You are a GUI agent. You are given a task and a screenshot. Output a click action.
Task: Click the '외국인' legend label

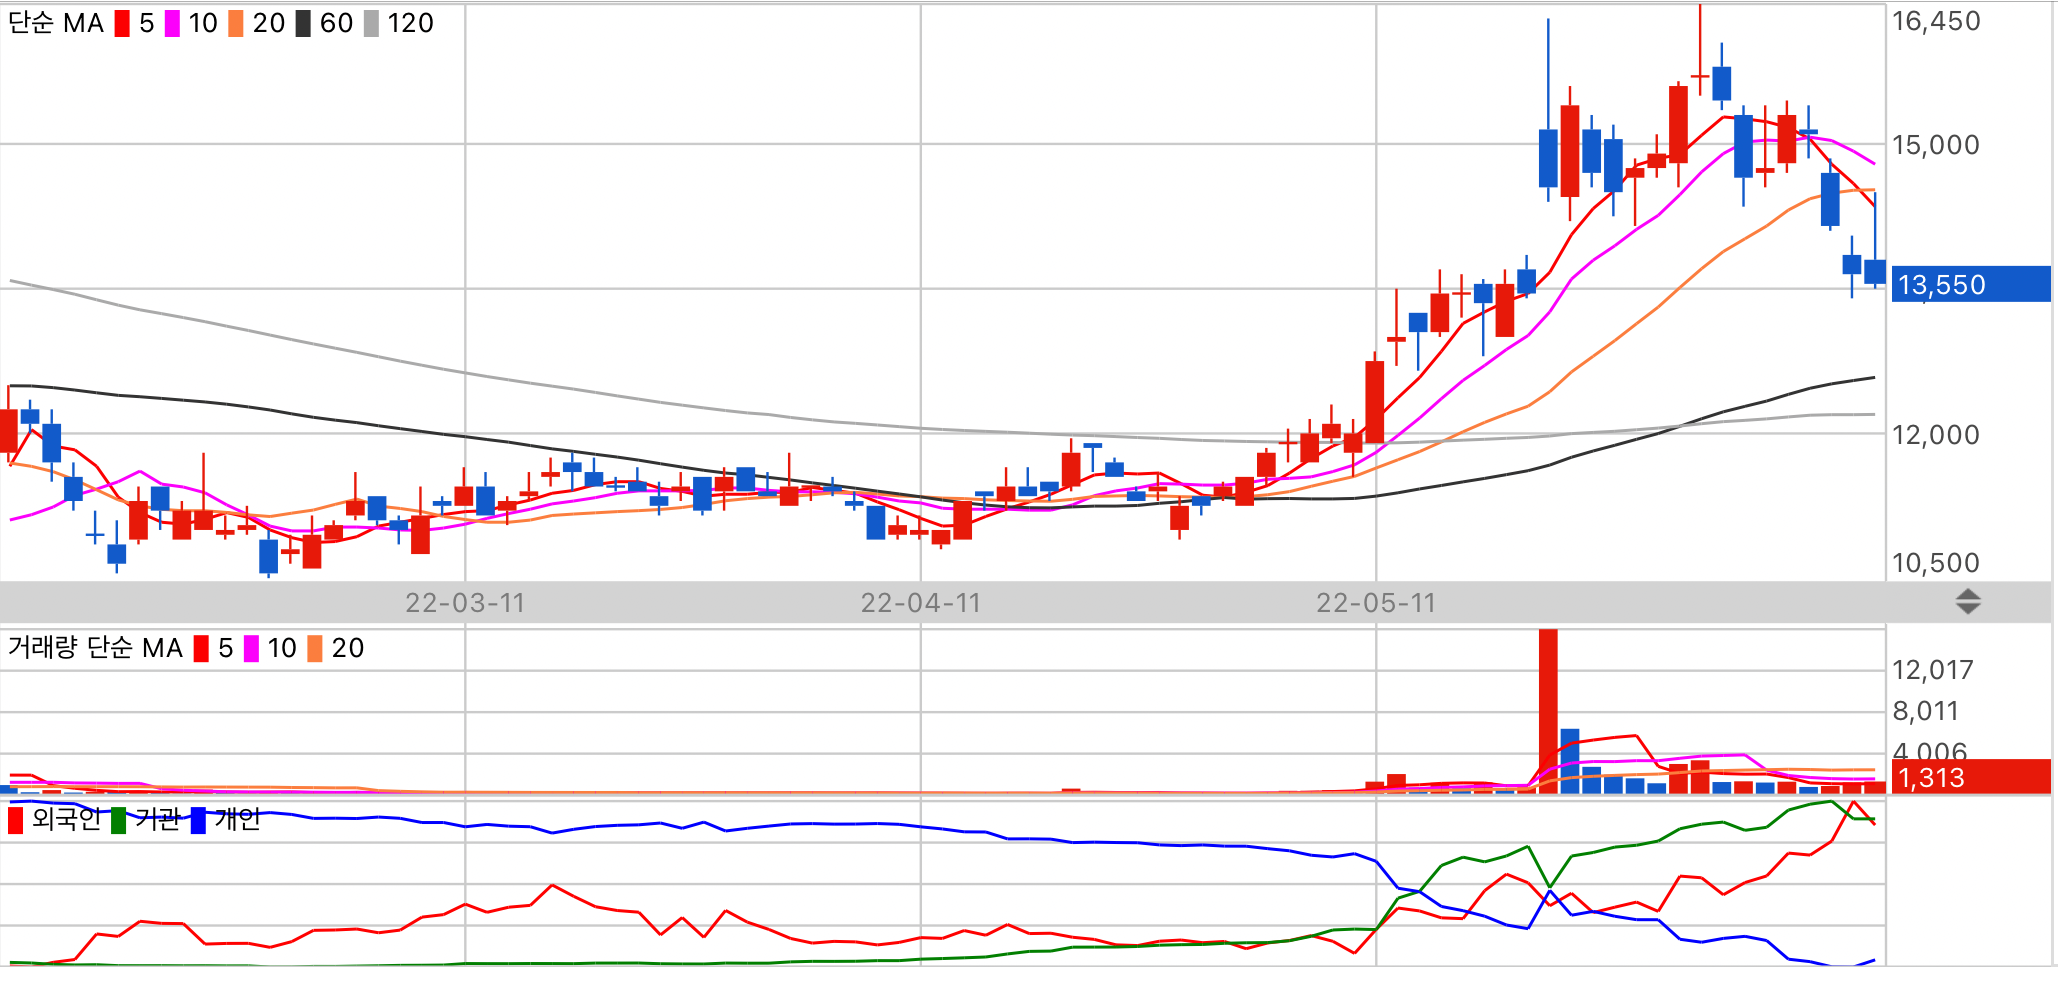click(66, 819)
